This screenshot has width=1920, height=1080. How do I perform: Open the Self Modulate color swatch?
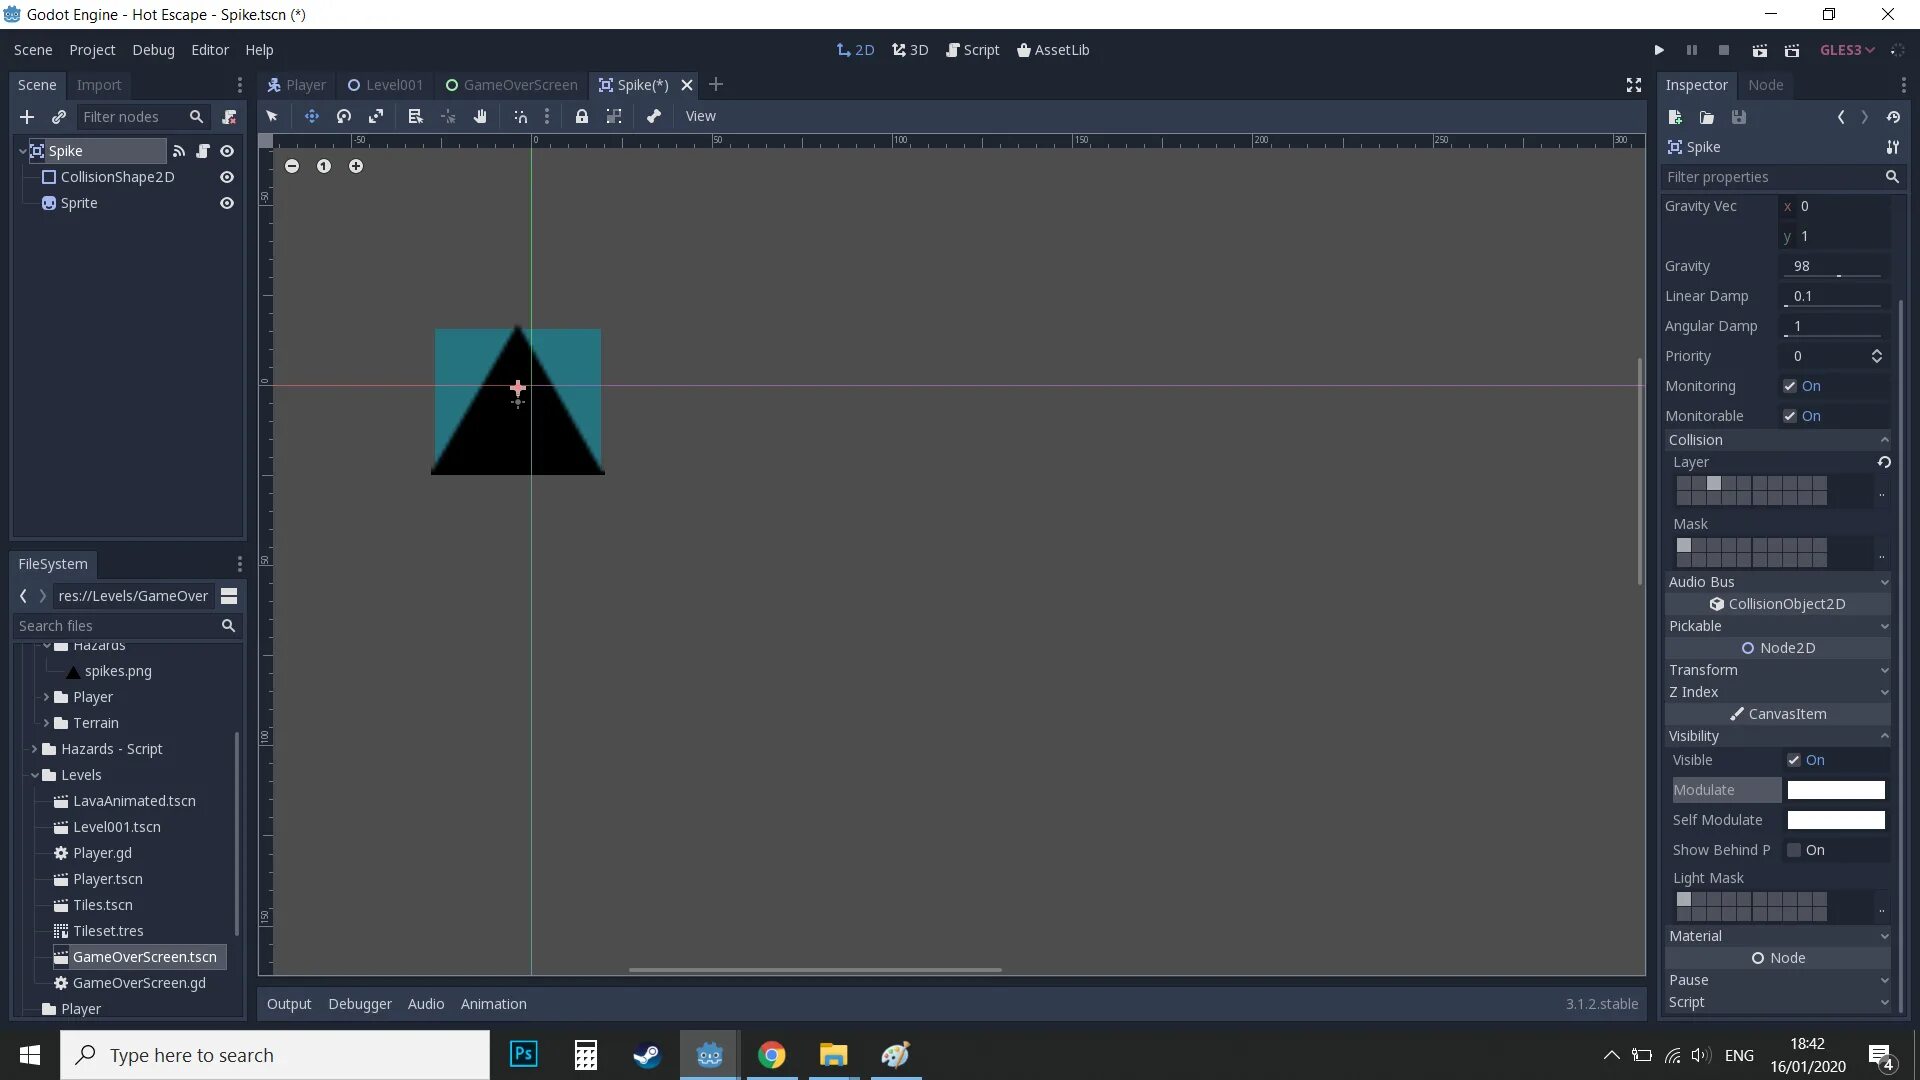1836,820
